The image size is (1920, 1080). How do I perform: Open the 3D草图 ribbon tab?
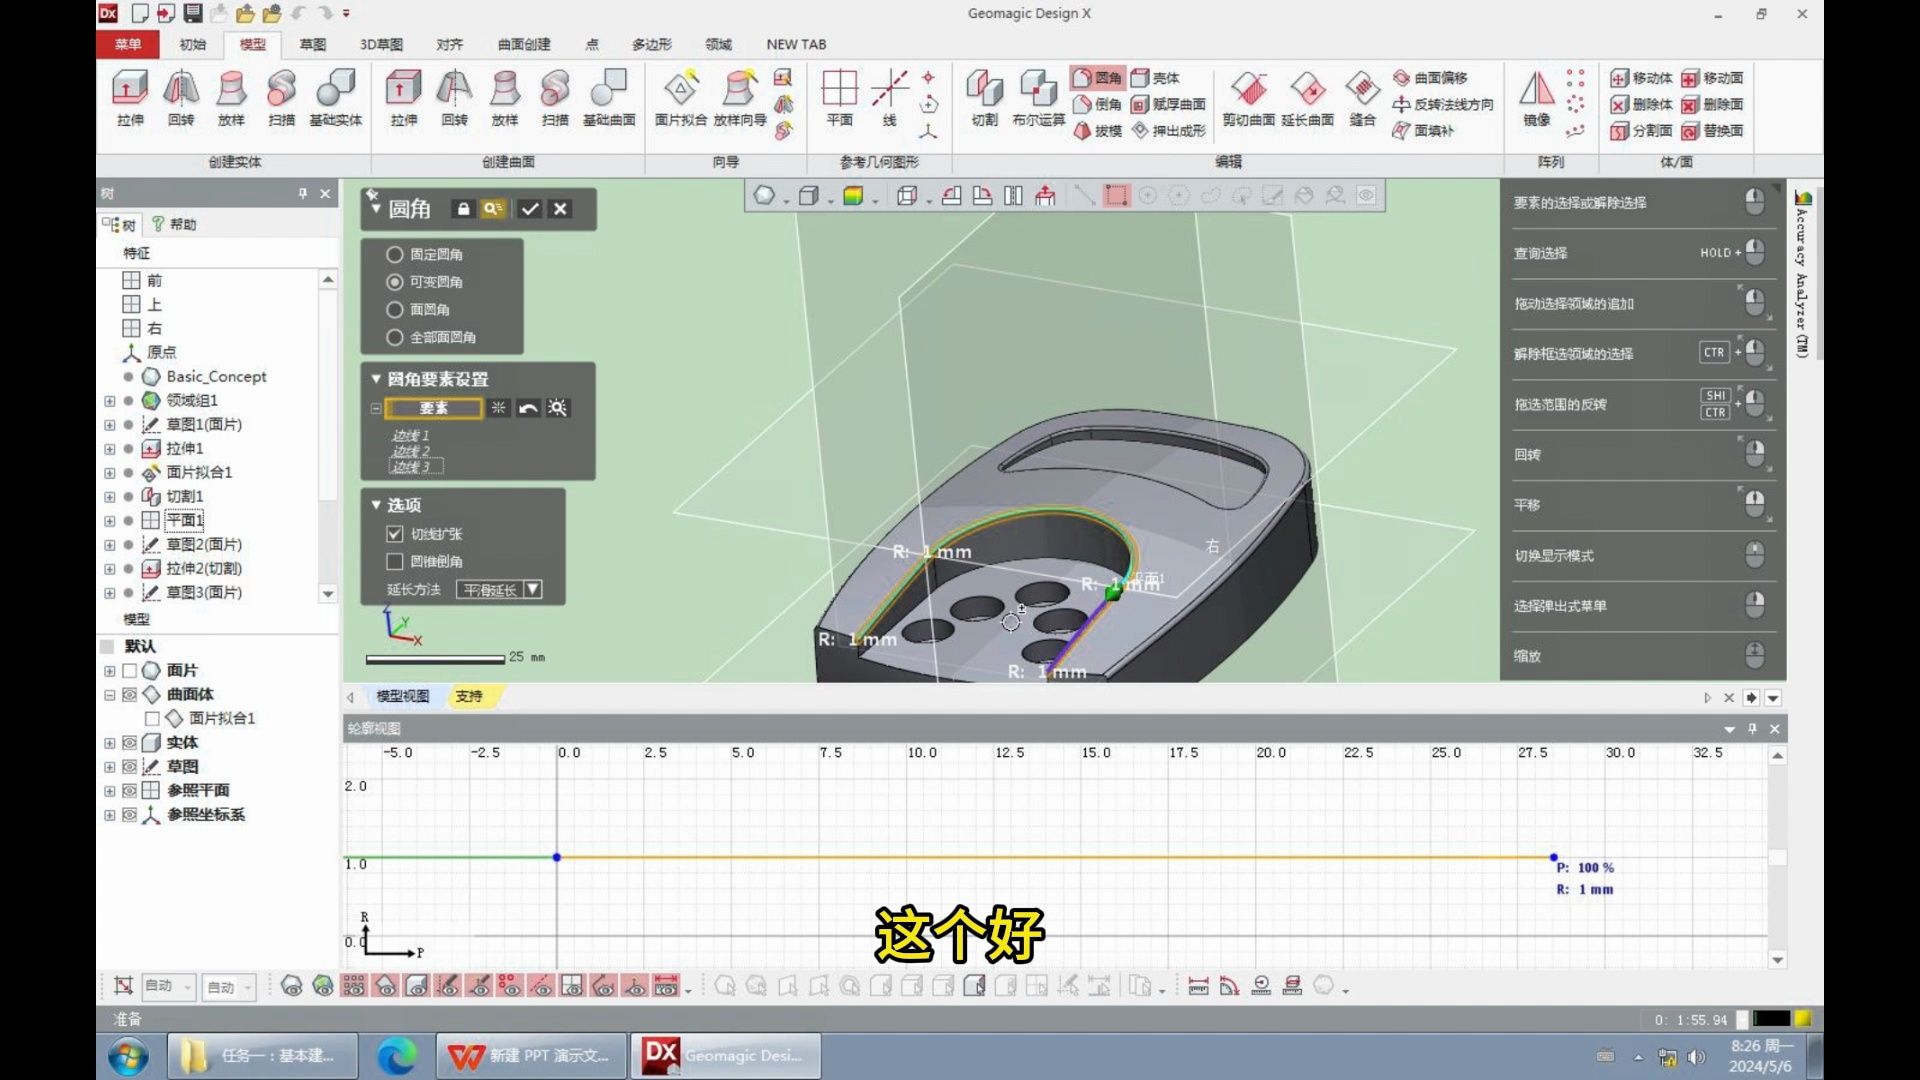[x=381, y=44]
